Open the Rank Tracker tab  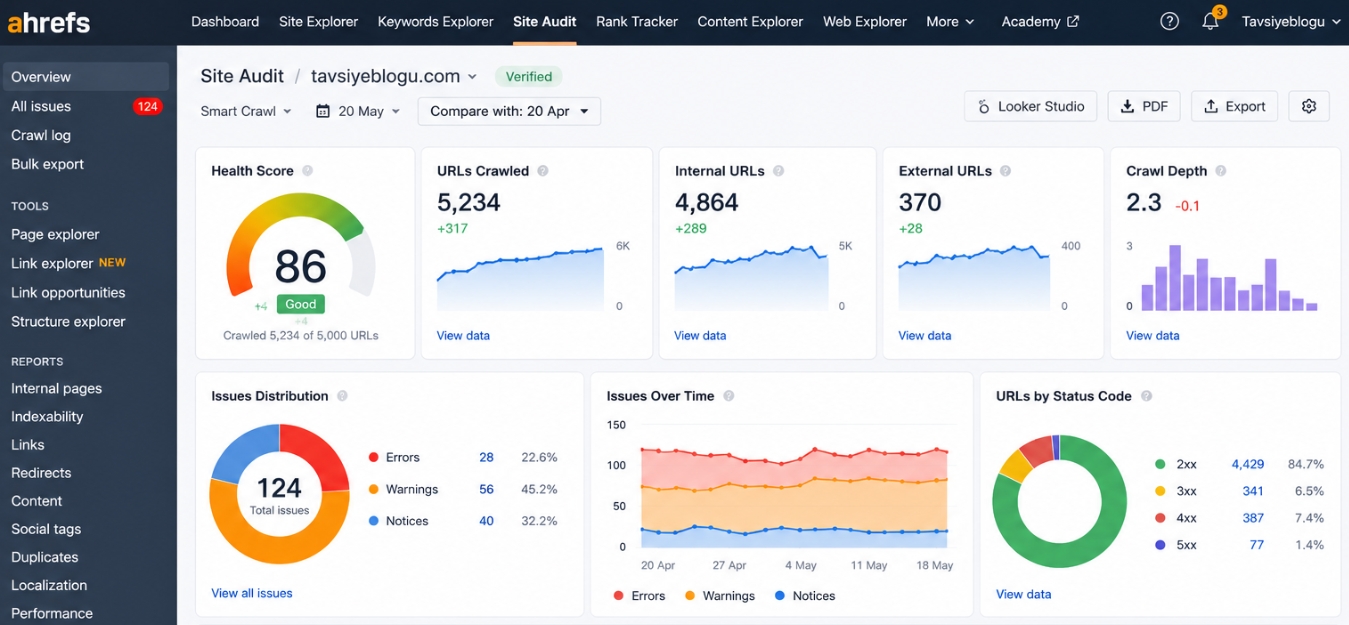[636, 21]
